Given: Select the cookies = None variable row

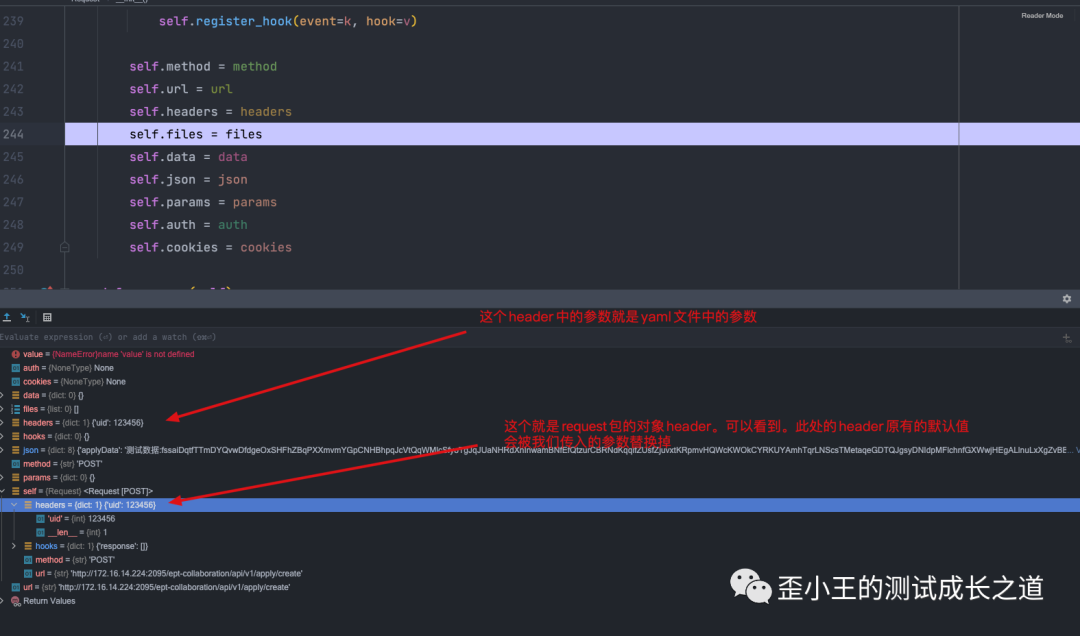Looking at the screenshot, I should click(x=540, y=382).
